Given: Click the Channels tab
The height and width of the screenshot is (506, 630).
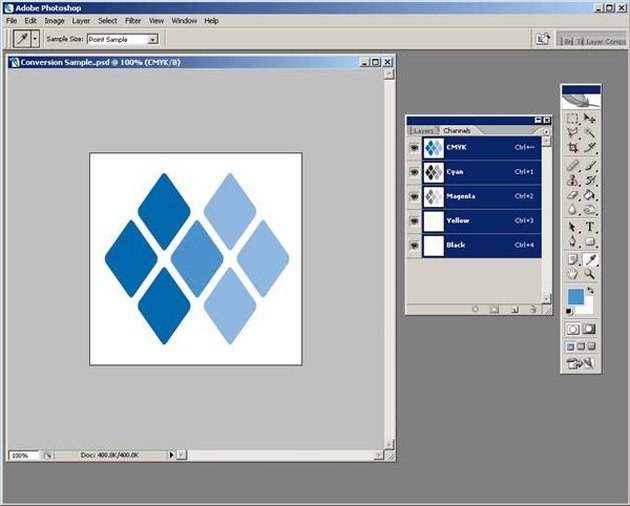Looking at the screenshot, I should [x=457, y=131].
